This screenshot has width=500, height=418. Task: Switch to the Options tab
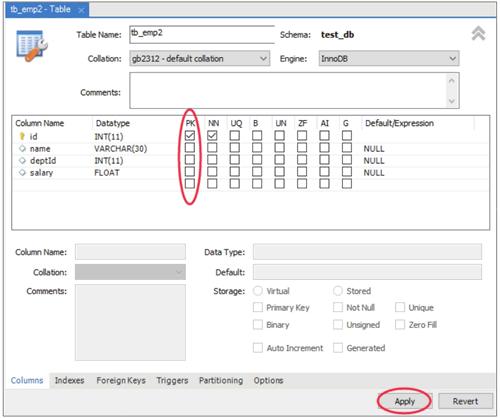click(x=268, y=380)
